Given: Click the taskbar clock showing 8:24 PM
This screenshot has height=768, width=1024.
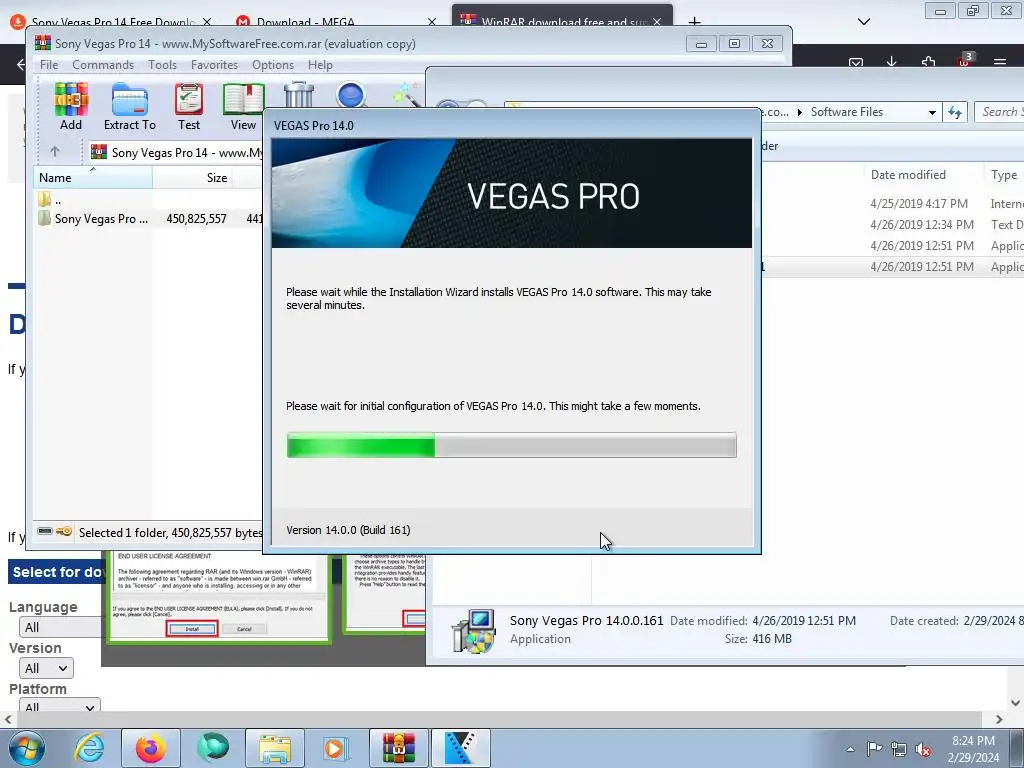Looking at the screenshot, I should [973, 749].
